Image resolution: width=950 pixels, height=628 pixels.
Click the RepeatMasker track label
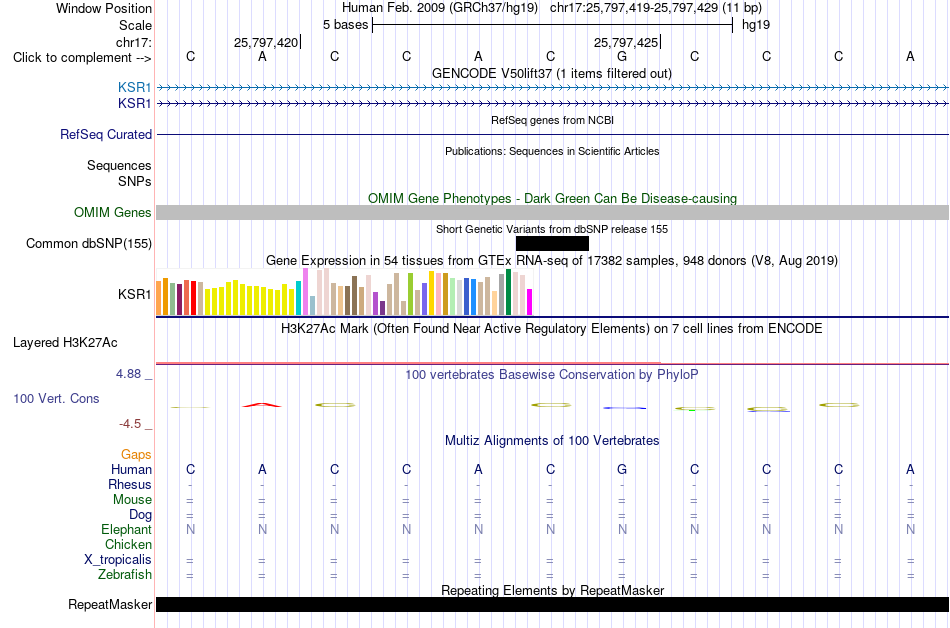pos(110,604)
